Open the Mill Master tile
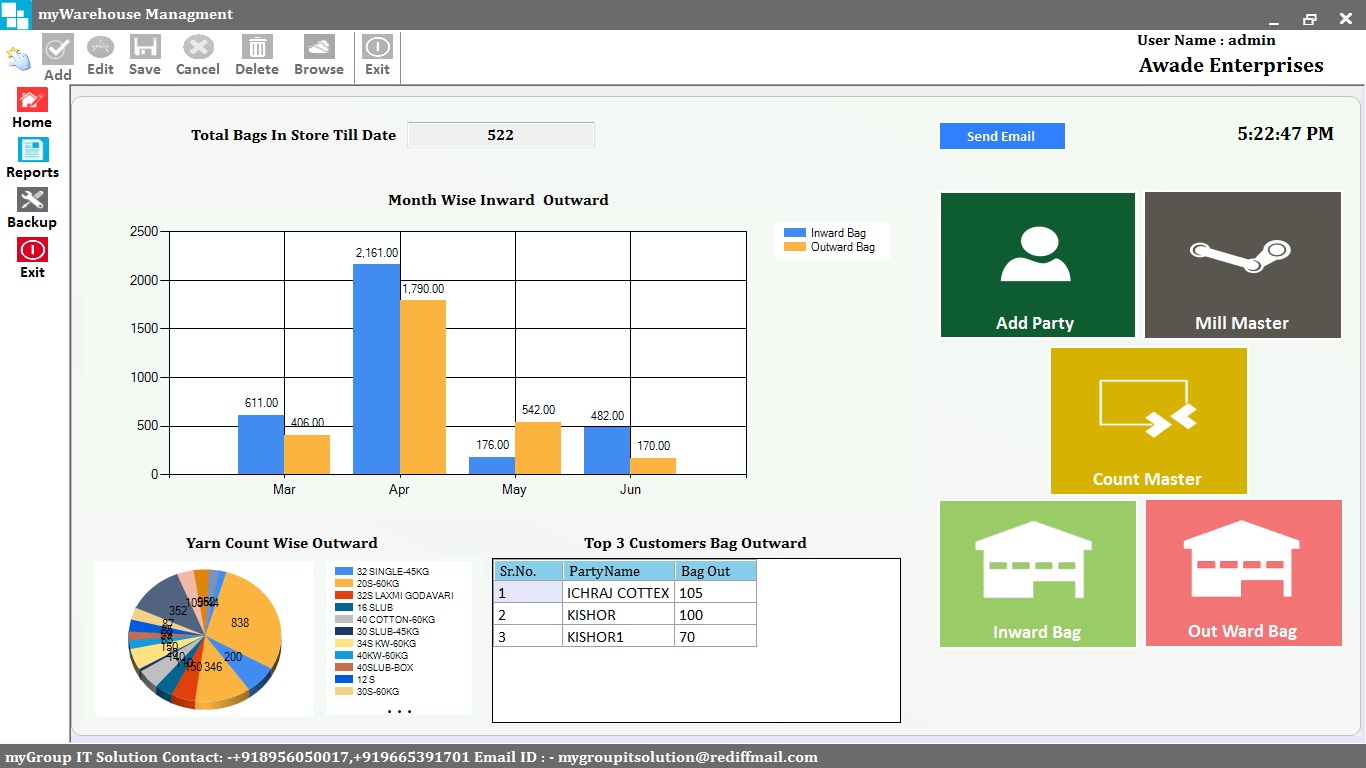The width and height of the screenshot is (1366, 768). pos(1242,265)
